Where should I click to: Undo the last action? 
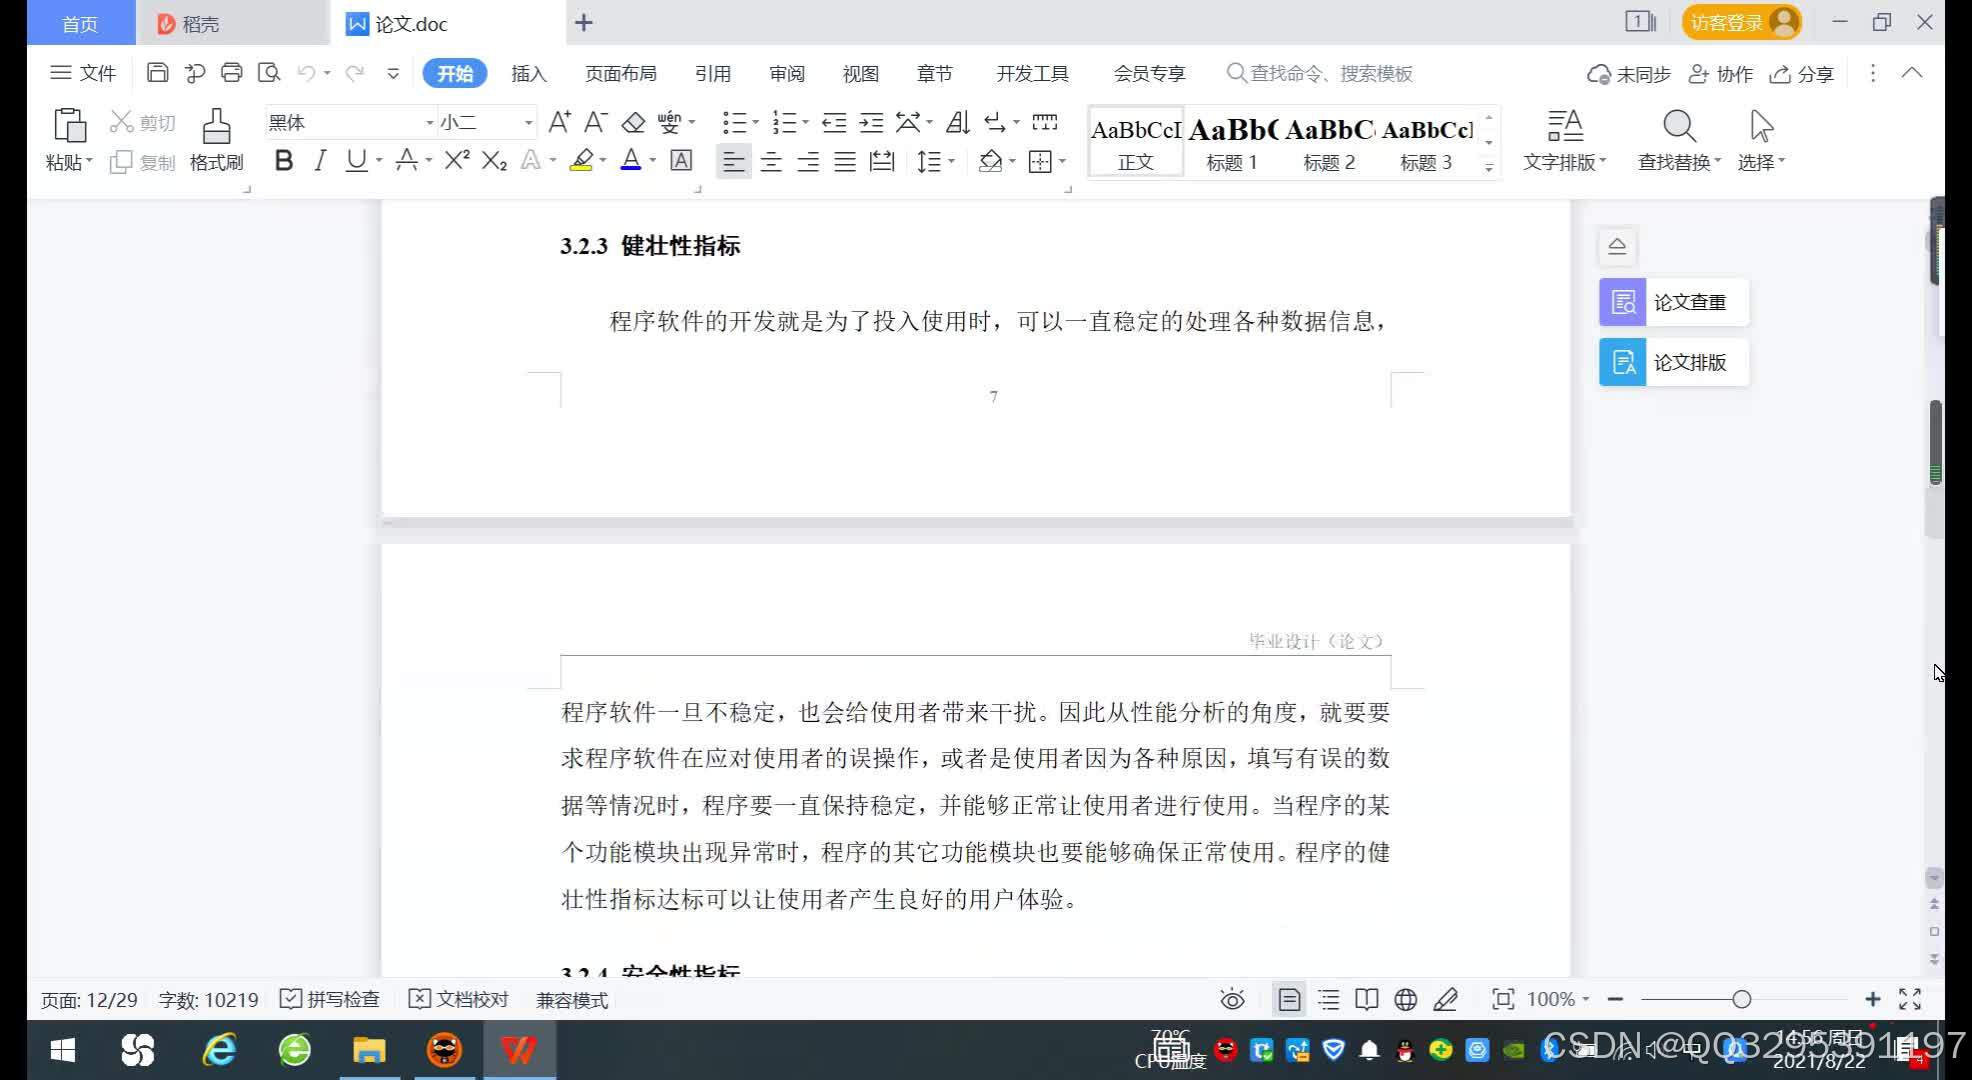pos(307,73)
